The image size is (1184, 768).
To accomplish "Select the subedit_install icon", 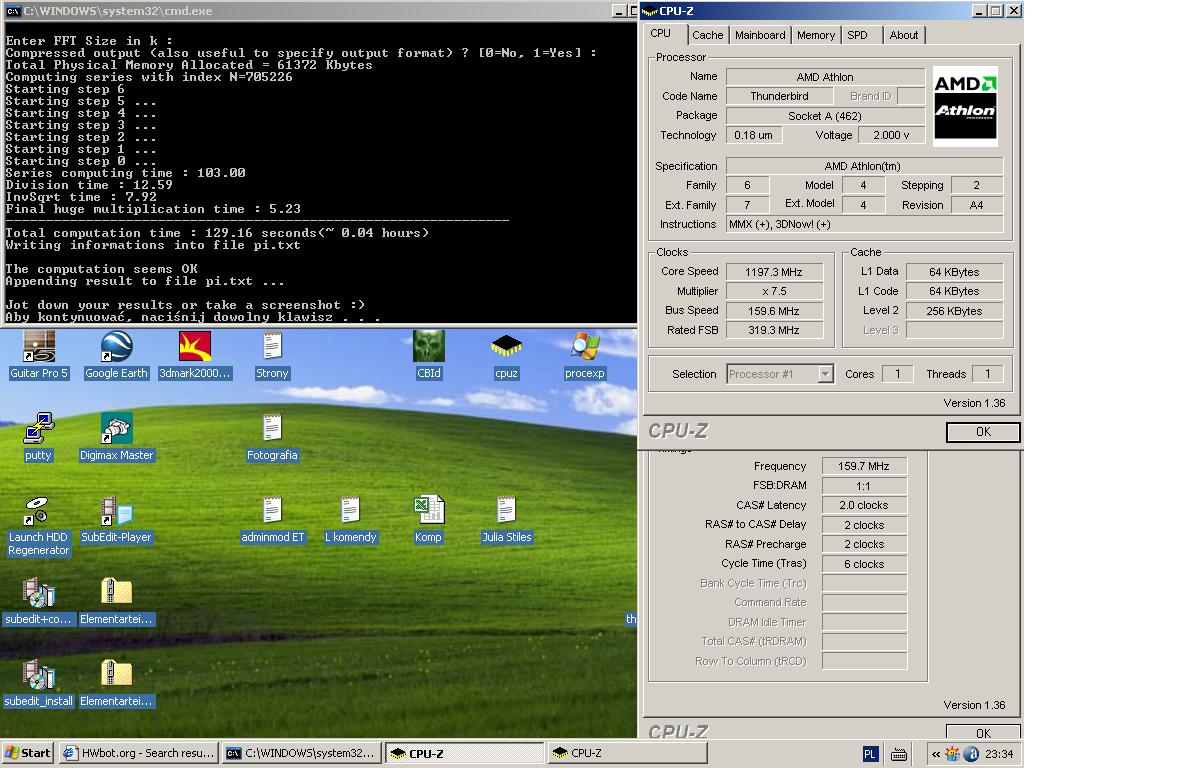I will 38,683.
